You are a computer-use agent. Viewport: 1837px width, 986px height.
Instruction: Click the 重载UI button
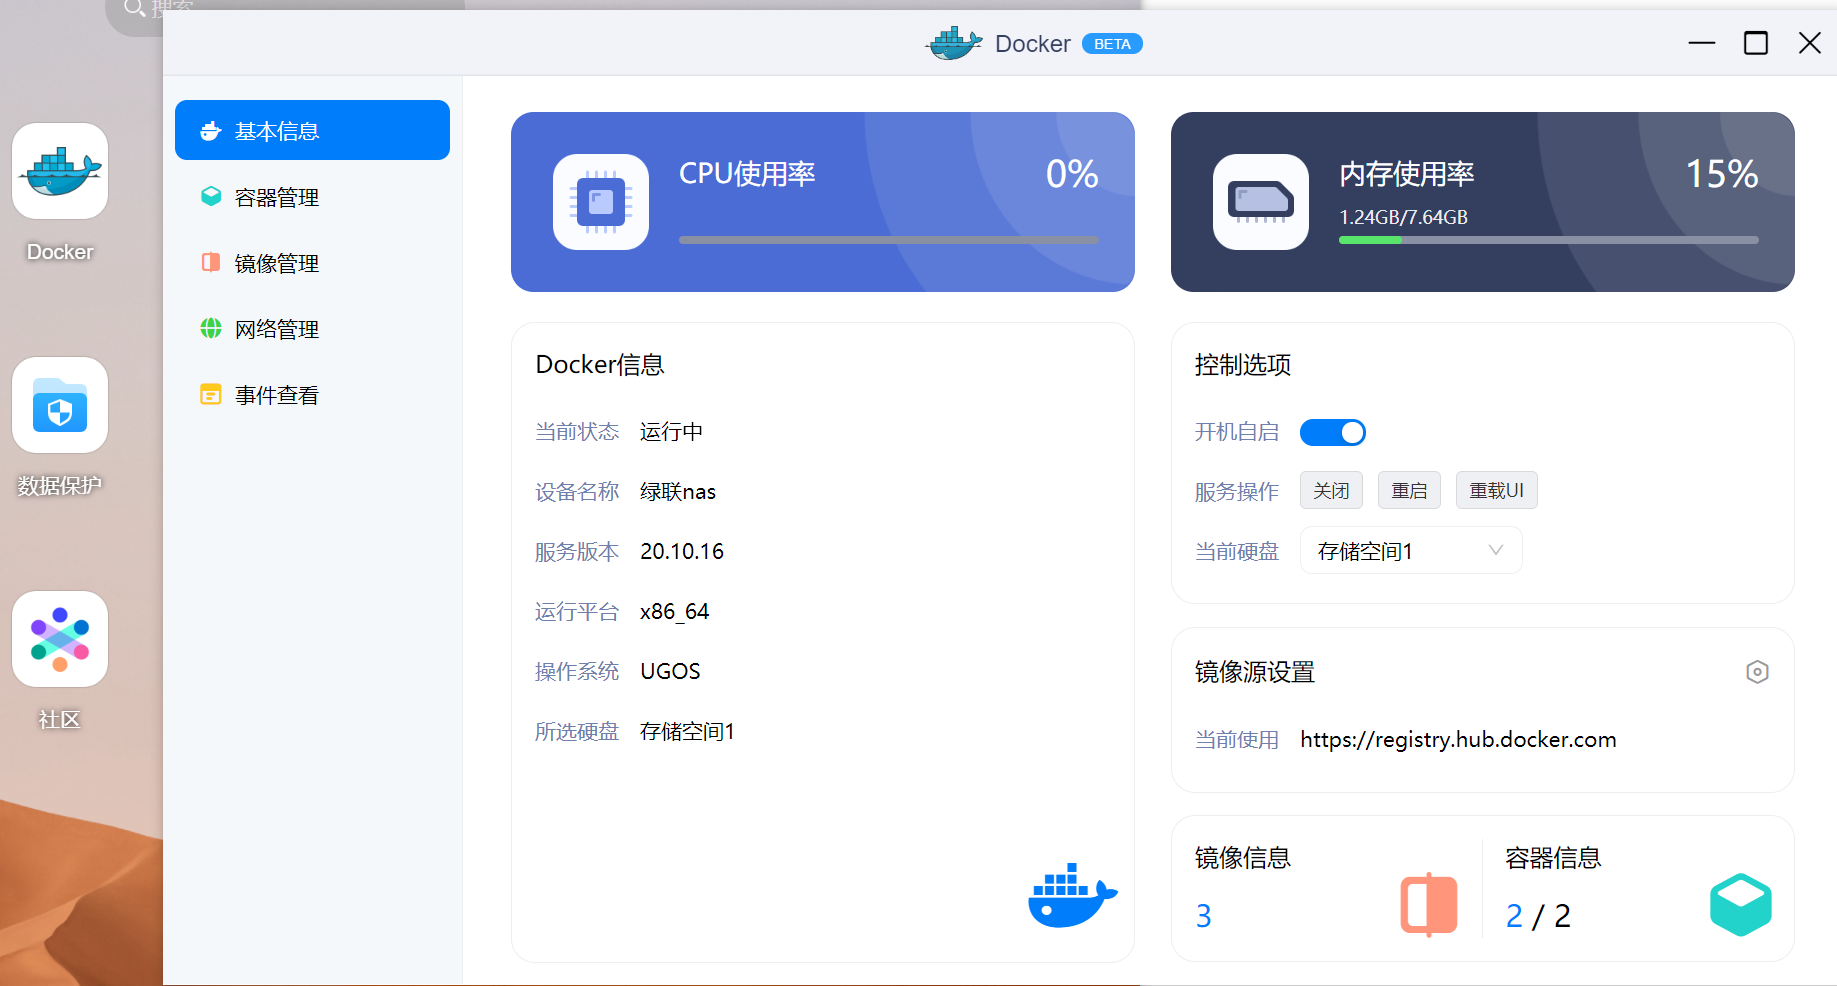tap(1496, 490)
